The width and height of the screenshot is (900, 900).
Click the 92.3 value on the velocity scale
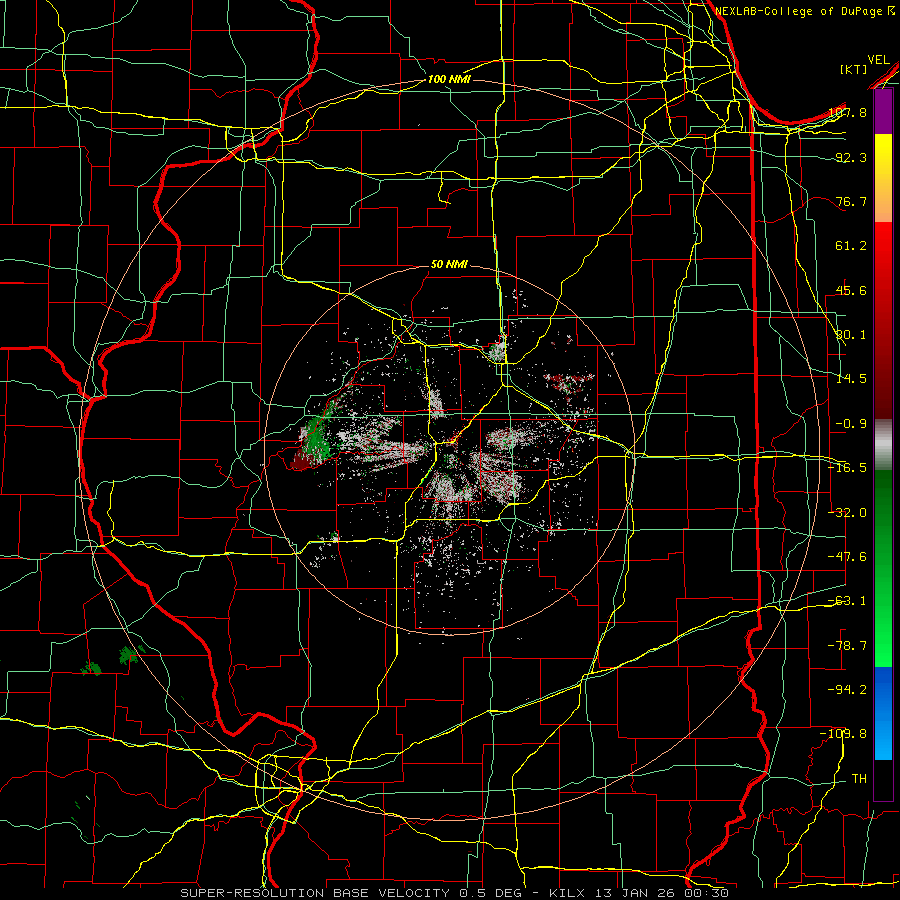851,157
